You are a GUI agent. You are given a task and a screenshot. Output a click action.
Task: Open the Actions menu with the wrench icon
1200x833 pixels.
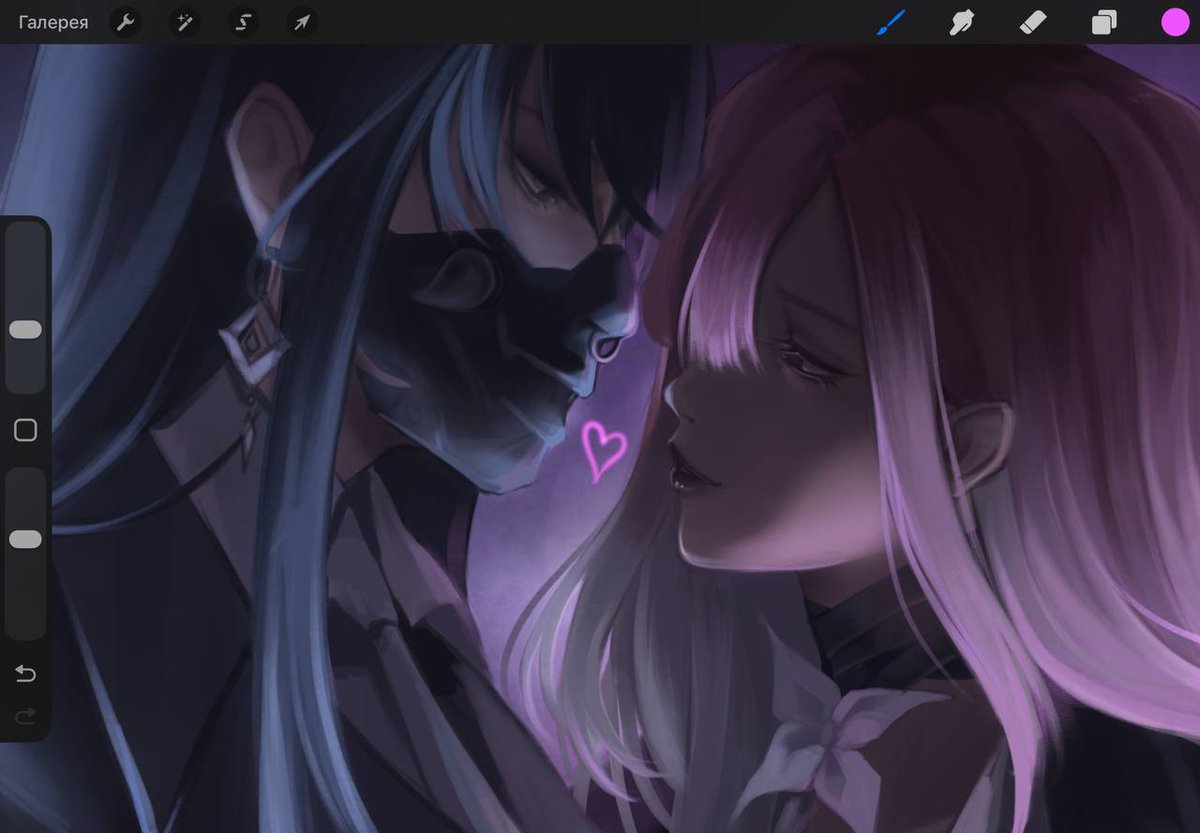tap(125, 22)
